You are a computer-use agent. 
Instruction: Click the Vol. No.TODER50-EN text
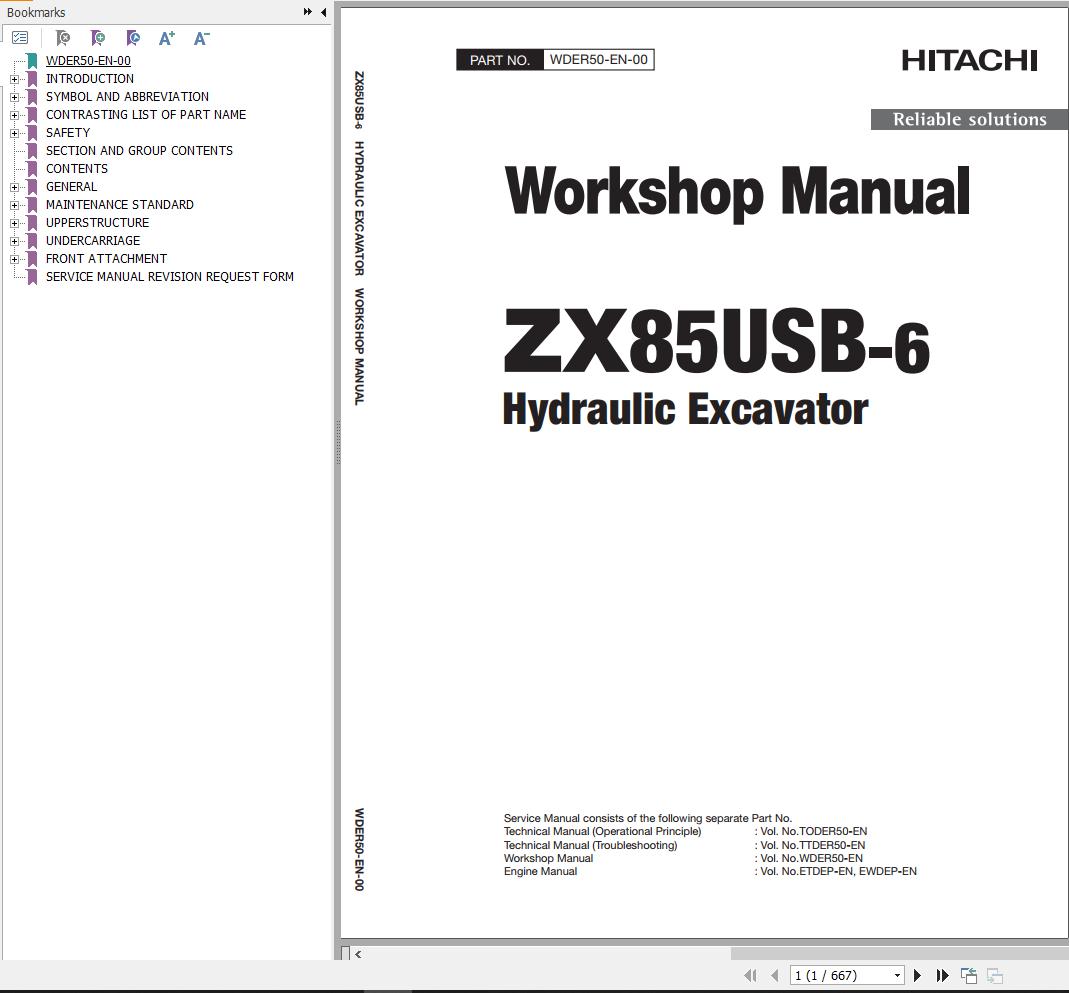coord(813,831)
